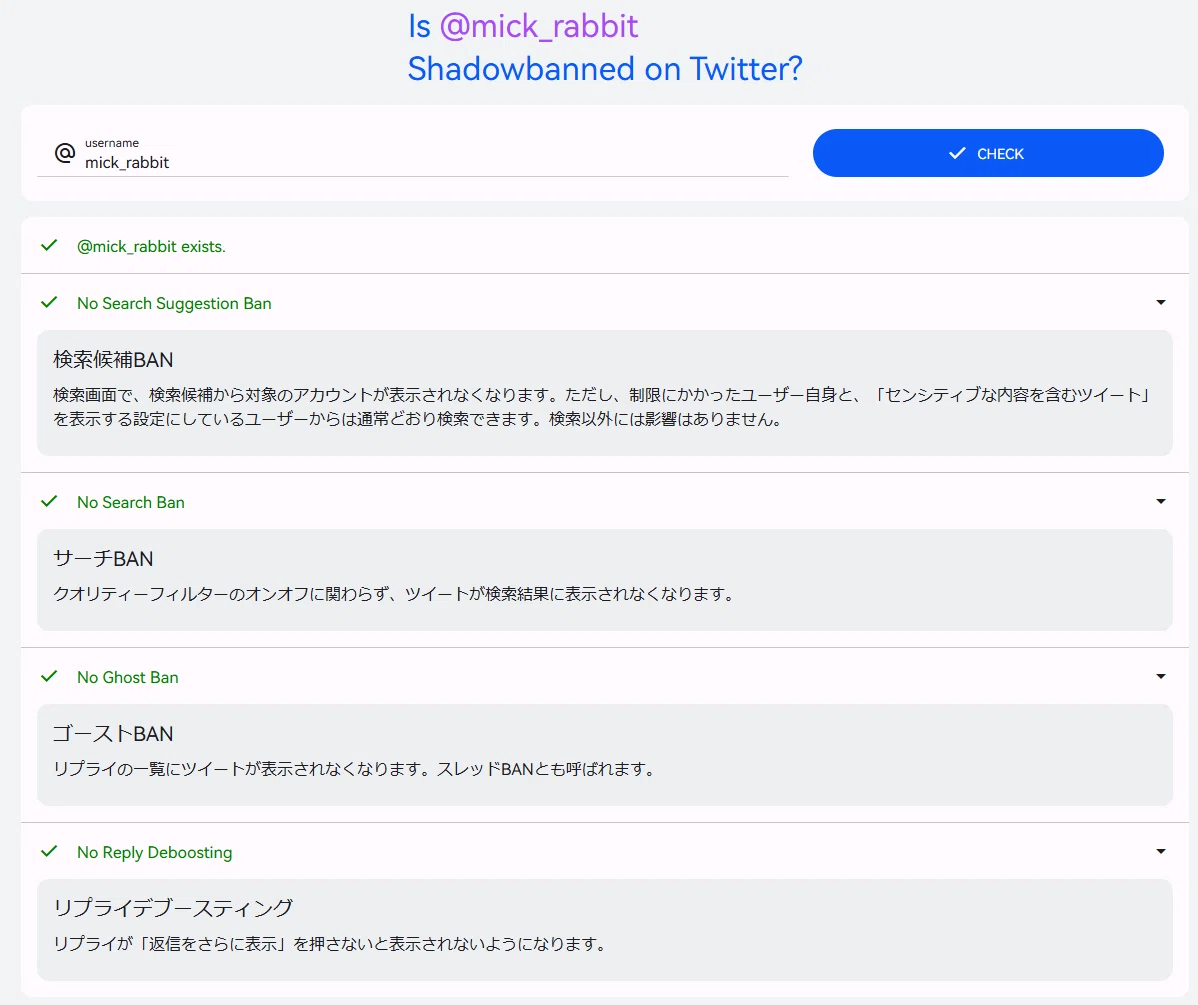Click the 'No Reply Deboosting' label
The height and width of the screenshot is (1005, 1198).
[154, 852]
